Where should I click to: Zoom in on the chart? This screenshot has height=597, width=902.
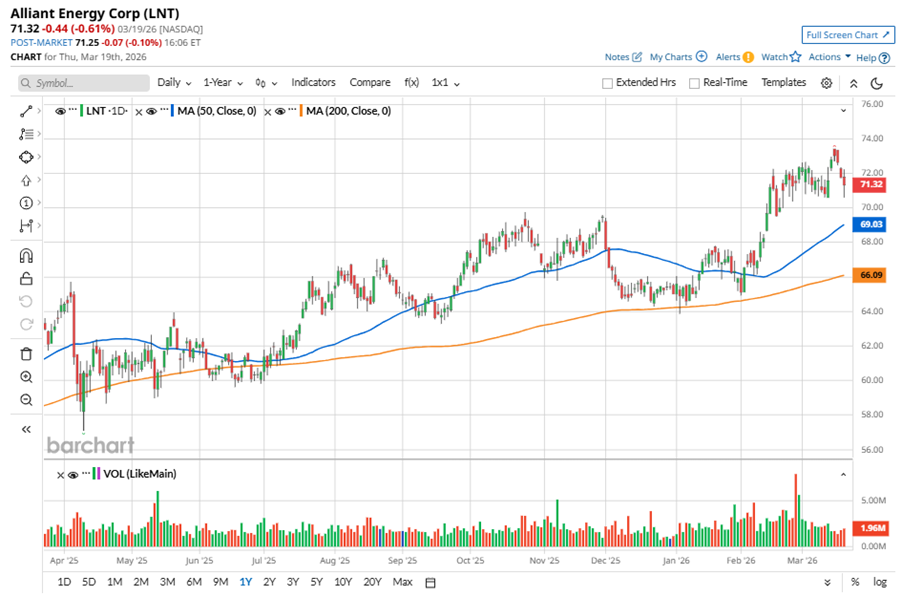26,377
